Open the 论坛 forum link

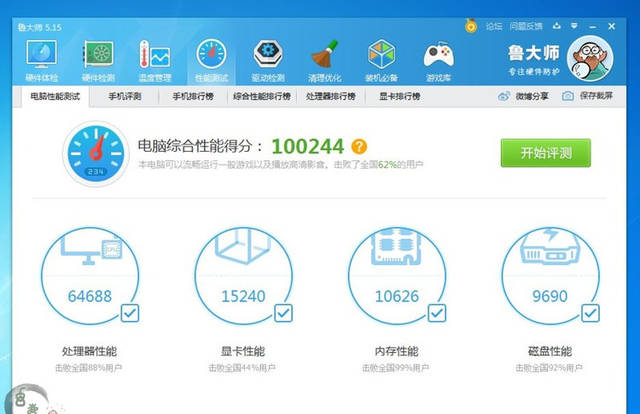494,27
